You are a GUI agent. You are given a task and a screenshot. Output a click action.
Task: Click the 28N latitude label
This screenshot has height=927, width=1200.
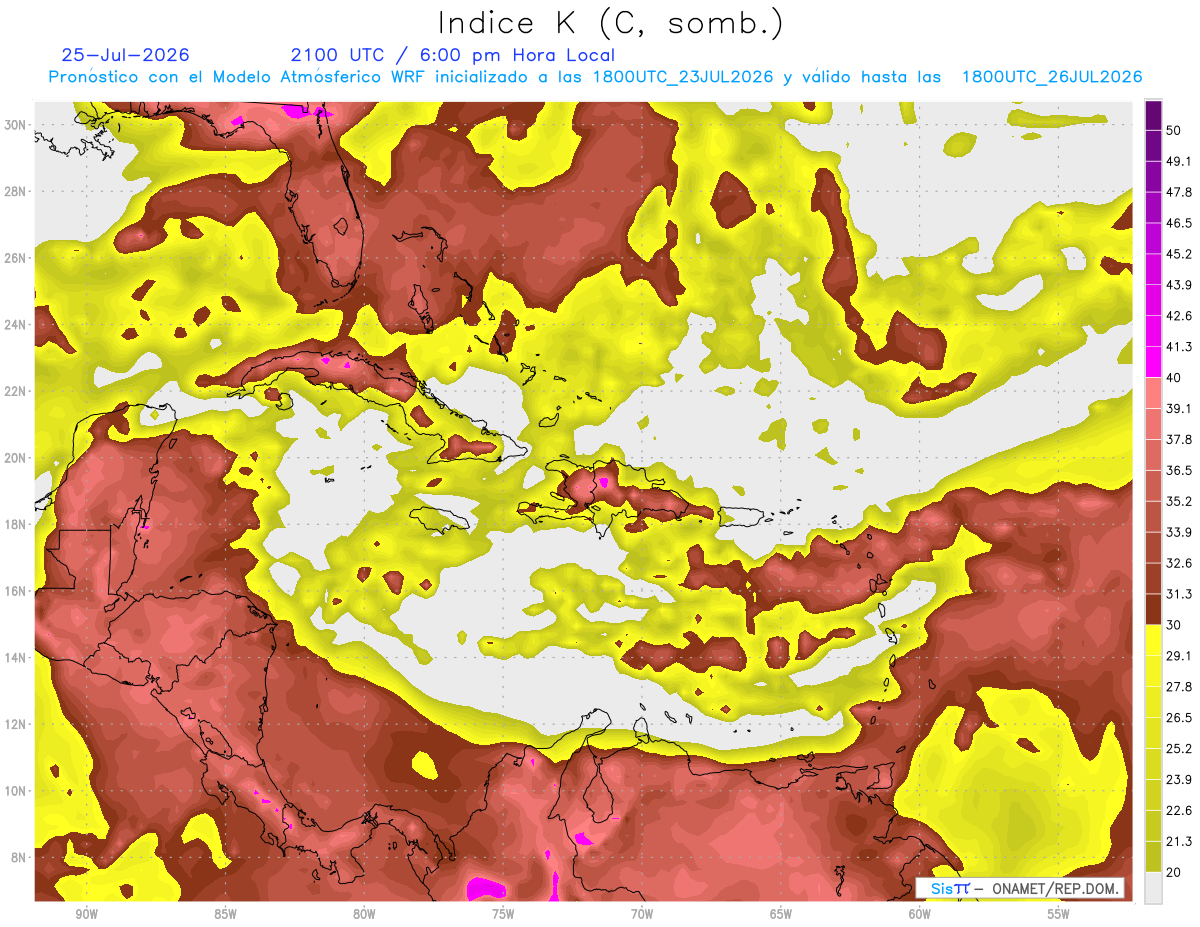coord(17,191)
